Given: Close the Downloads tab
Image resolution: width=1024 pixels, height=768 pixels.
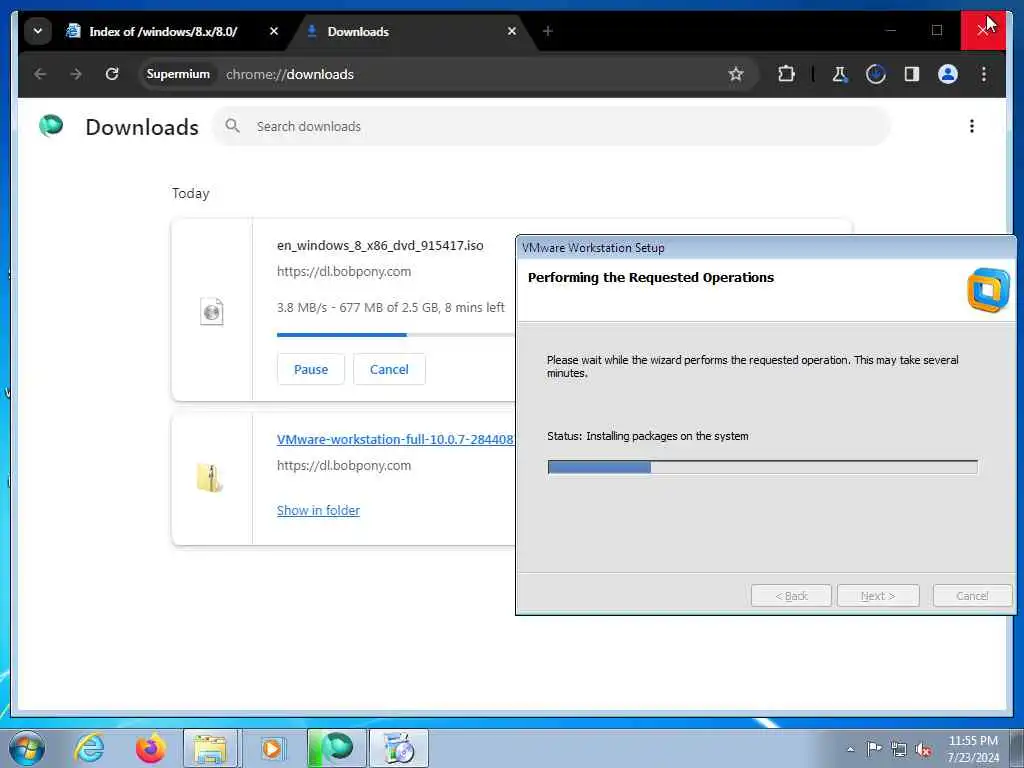Looking at the screenshot, I should click(x=512, y=31).
